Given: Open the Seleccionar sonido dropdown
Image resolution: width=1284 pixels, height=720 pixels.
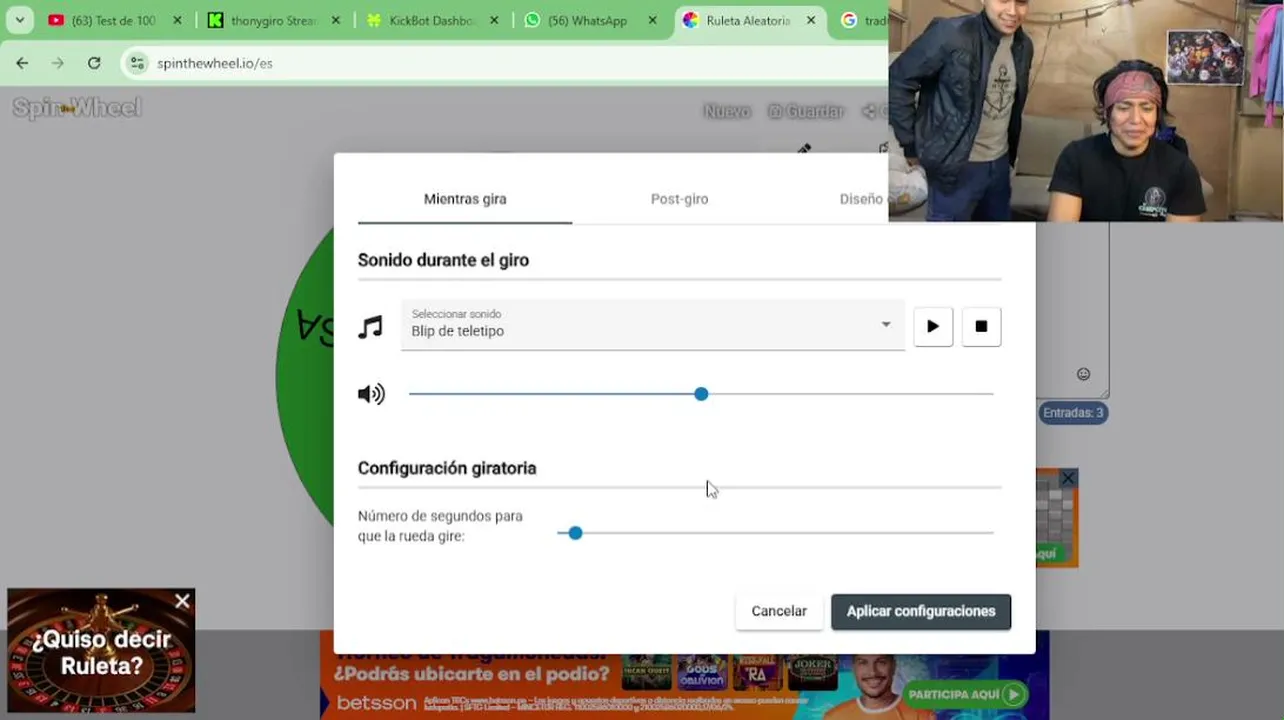Looking at the screenshot, I should click(x=653, y=325).
